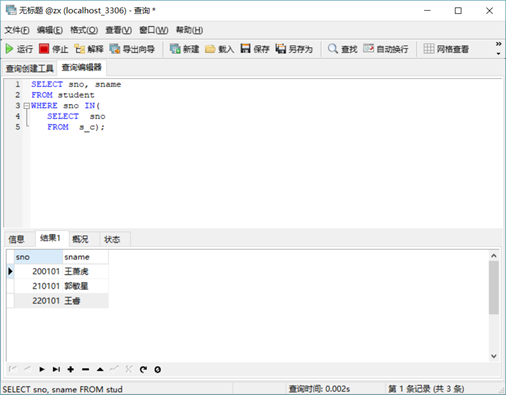Viewport: 506px width, 395px height.
Task: Click query time 0.002s in status bar
Action: point(319,389)
